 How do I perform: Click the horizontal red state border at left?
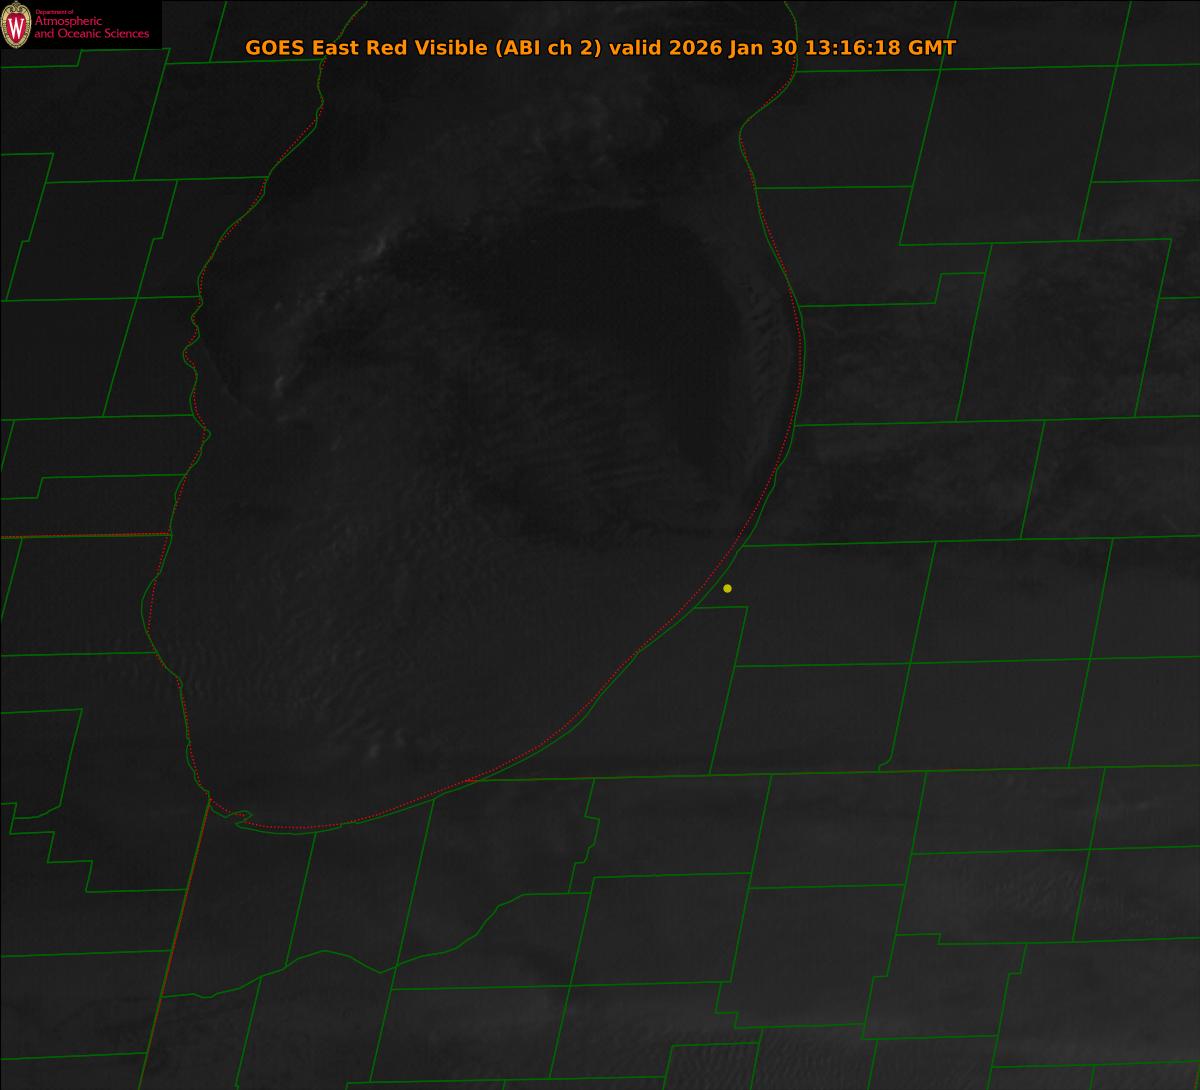click(80, 536)
